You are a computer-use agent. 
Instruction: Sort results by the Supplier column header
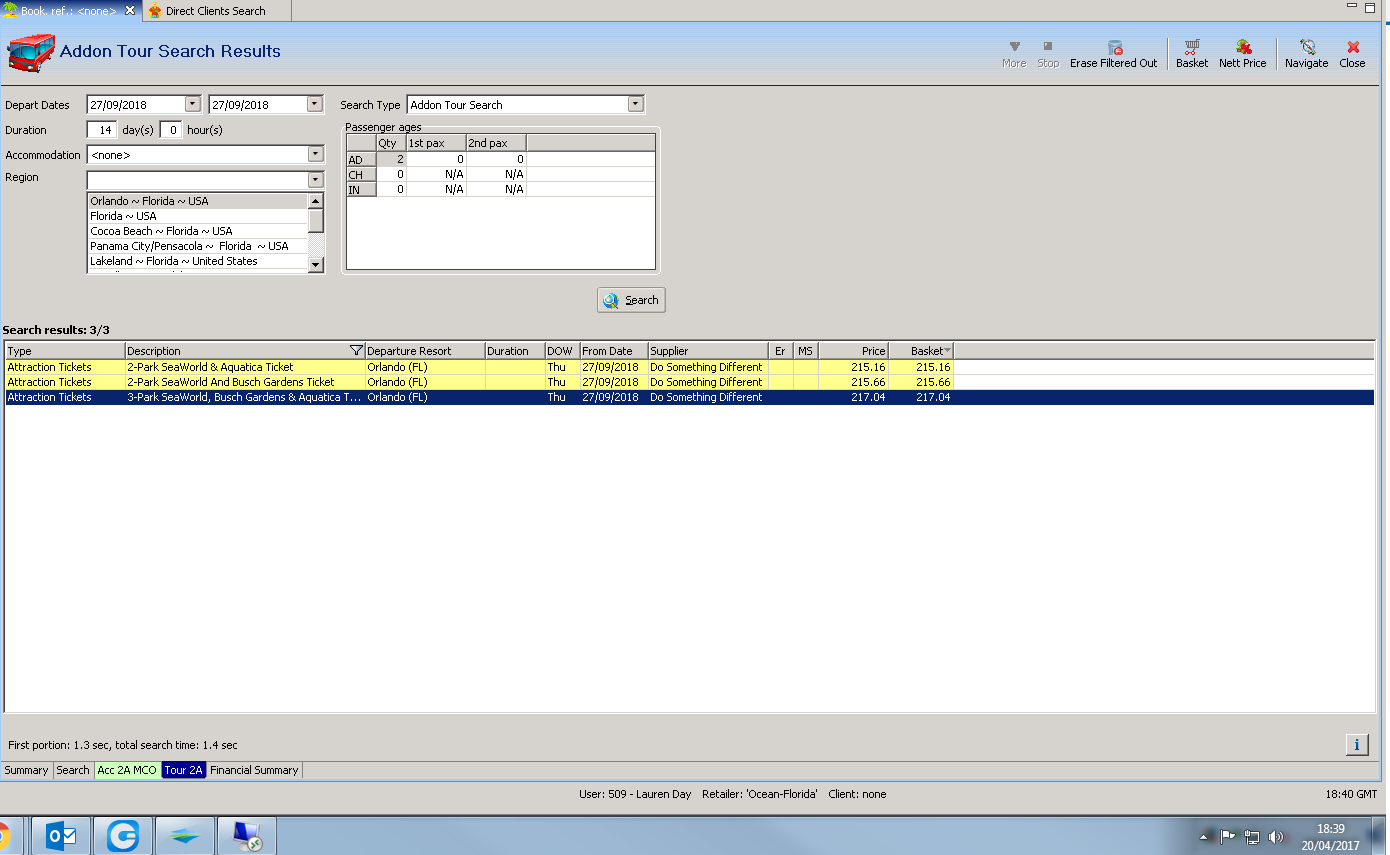708,351
